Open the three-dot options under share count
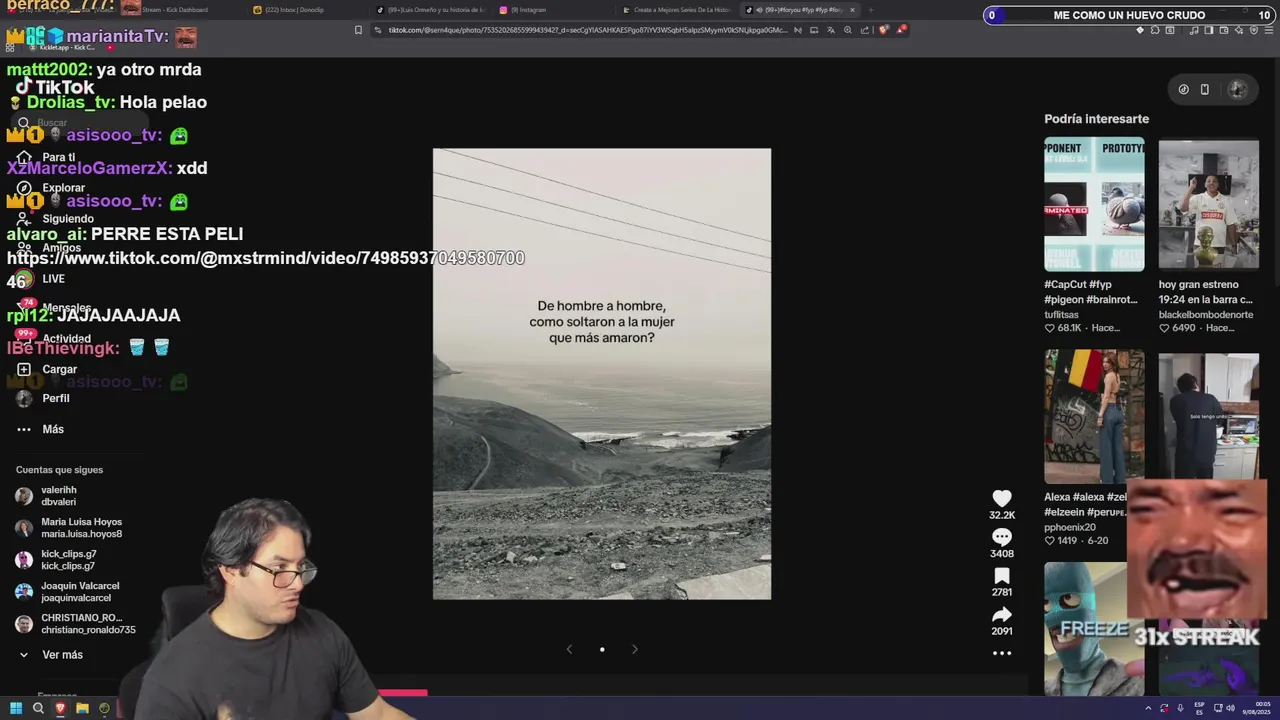 [x=1002, y=653]
